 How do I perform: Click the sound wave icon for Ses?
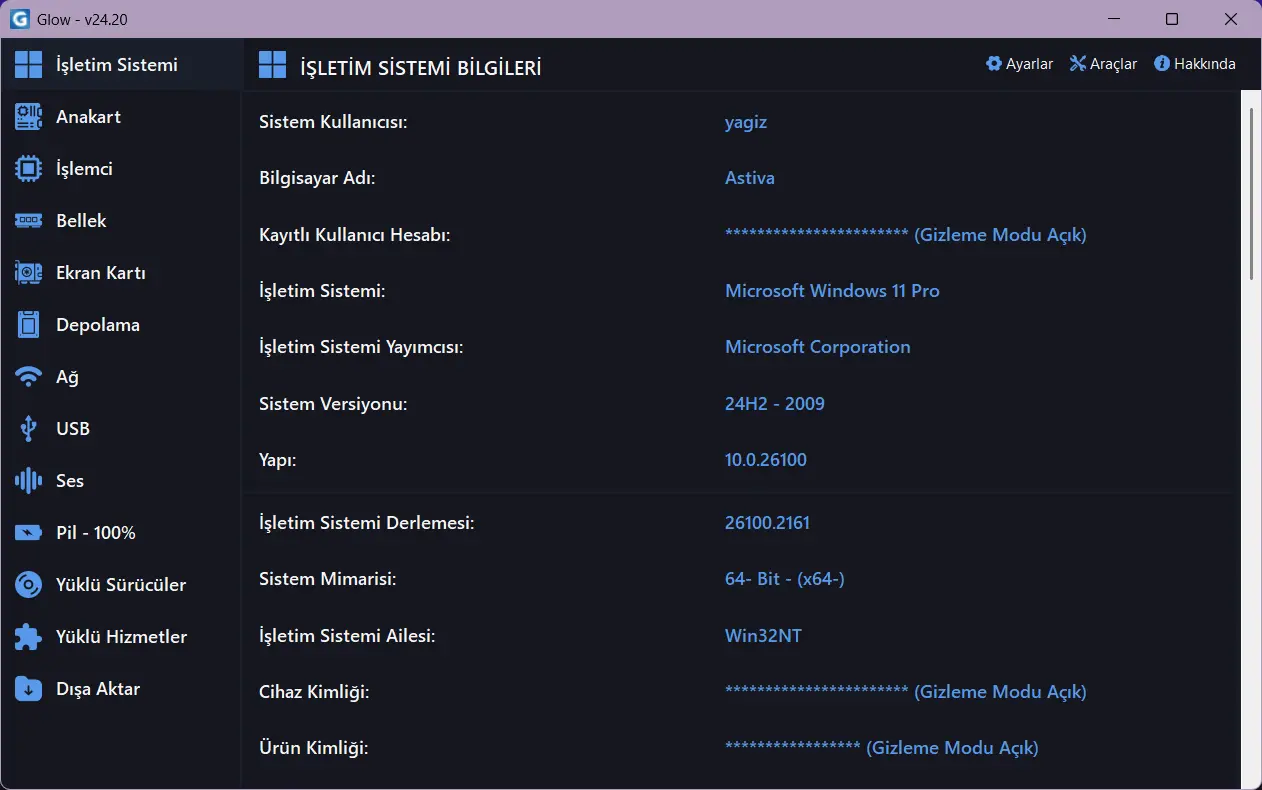click(28, 481)
